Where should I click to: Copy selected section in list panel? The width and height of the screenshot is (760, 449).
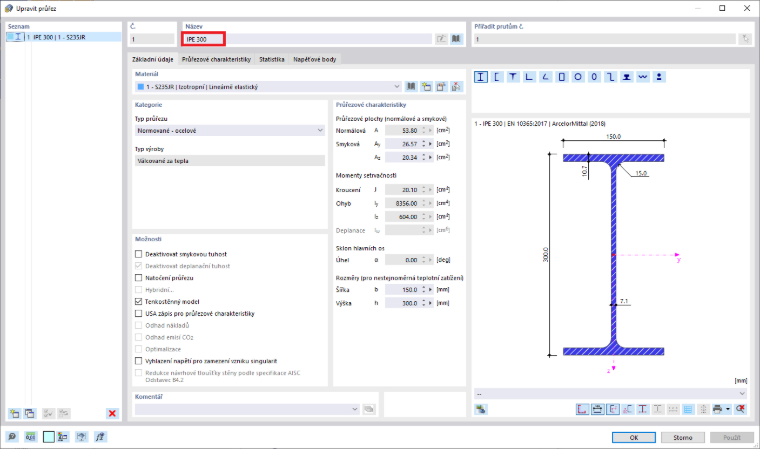click(x=30, y=413)
